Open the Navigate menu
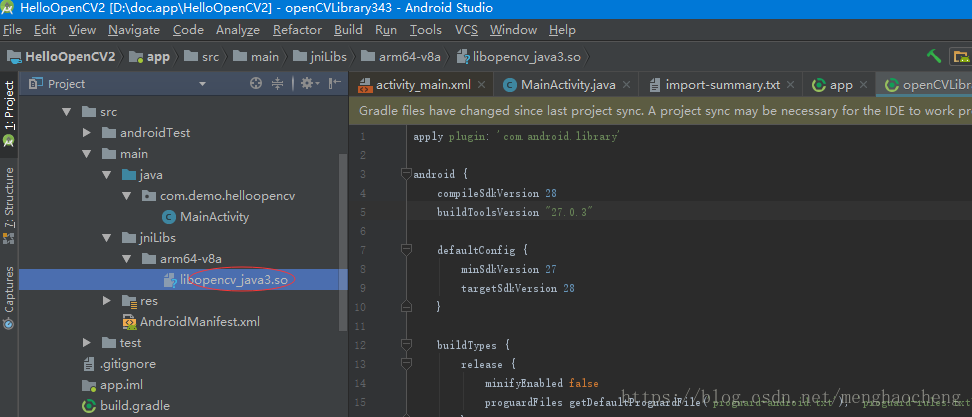The width and height of the screenshot is (972, 417). click(x=134, y=30)
